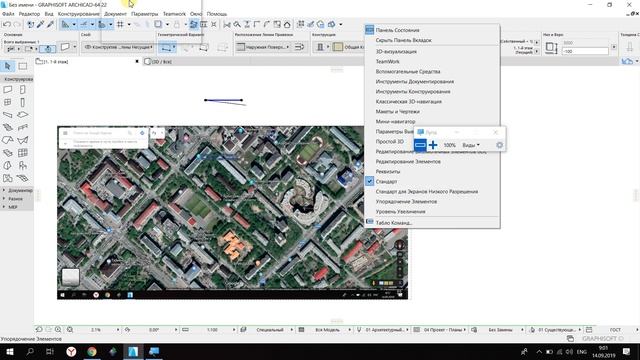The height and width of the screenshot is (360, 640).
Task: Open ArchiCAD from the Windows taskbar
Action: (x=133, y=351)
